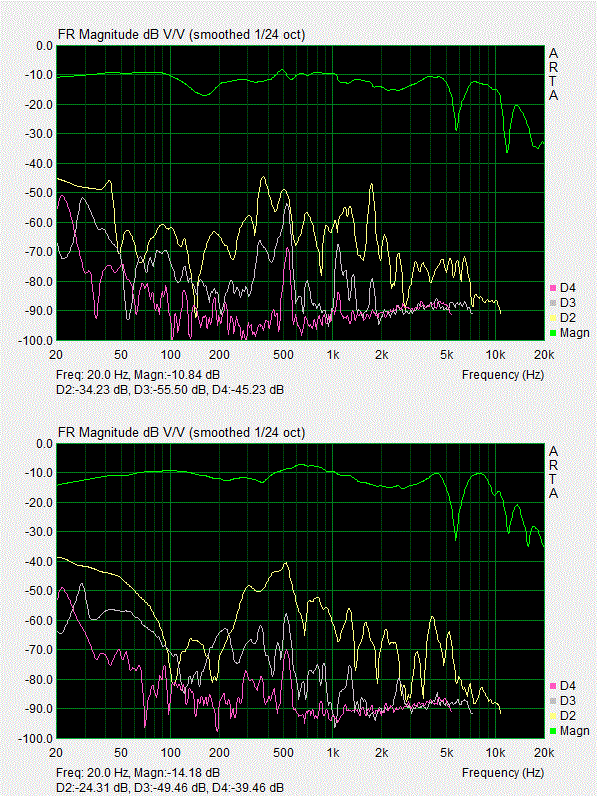This screenshot has width=597, height=796.
Task: Click the 'D2:-24.31 dB' distortion readout line
Action: pyautogui.click(x=170, y=788)
